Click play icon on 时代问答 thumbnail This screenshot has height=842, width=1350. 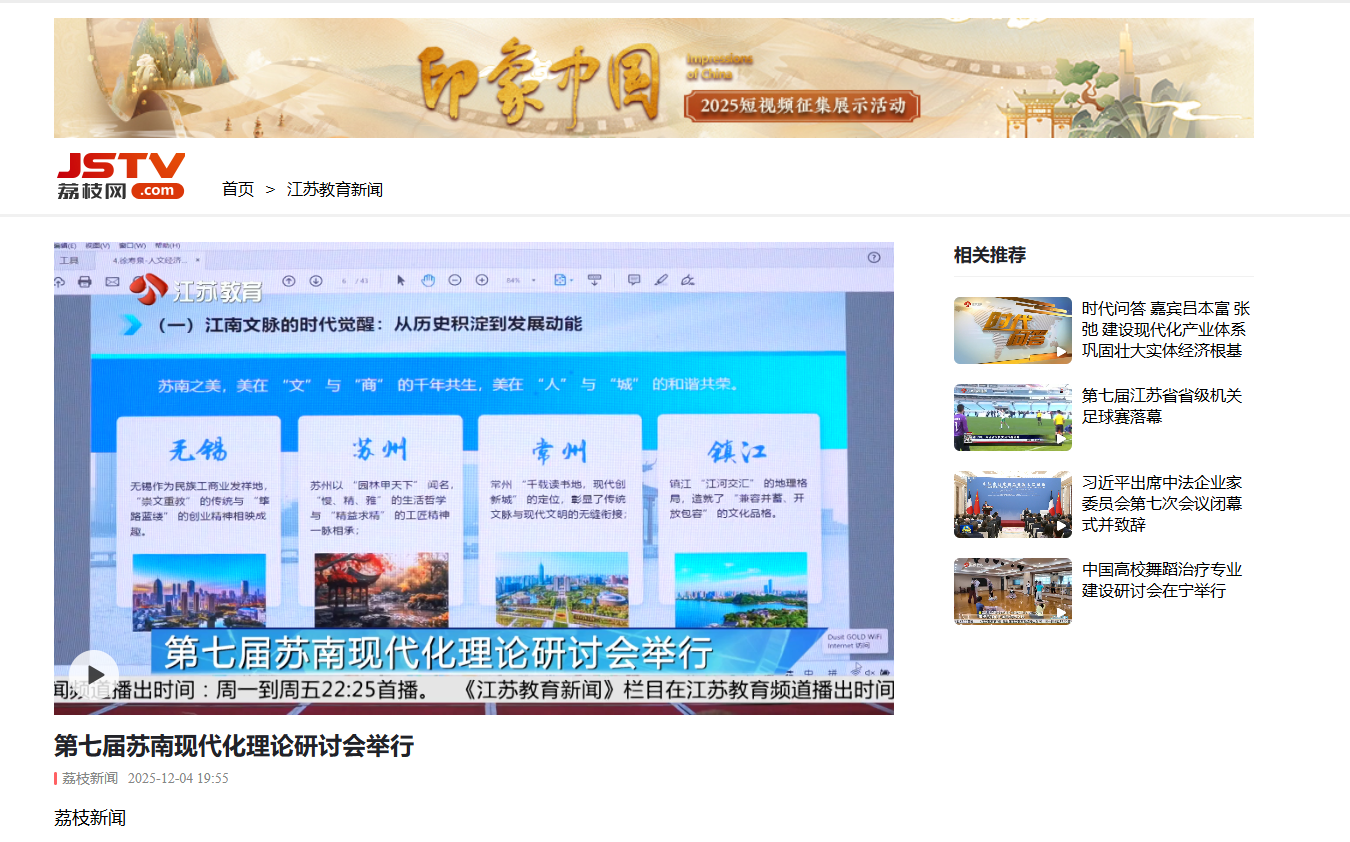pyautogui.click(x=1061, y=352)
